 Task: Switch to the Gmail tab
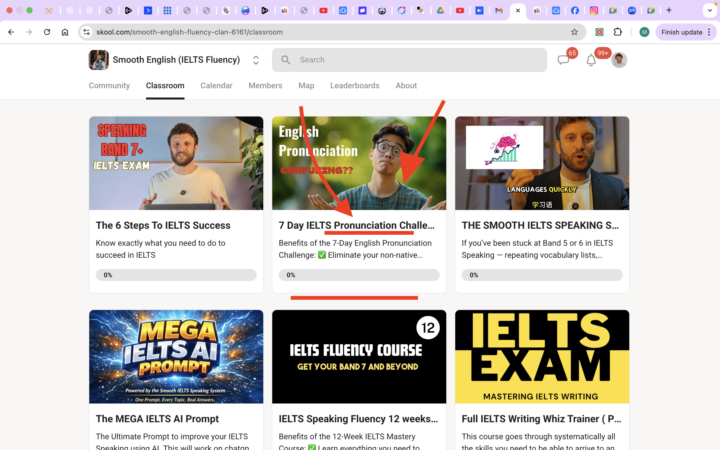point(499,11)
